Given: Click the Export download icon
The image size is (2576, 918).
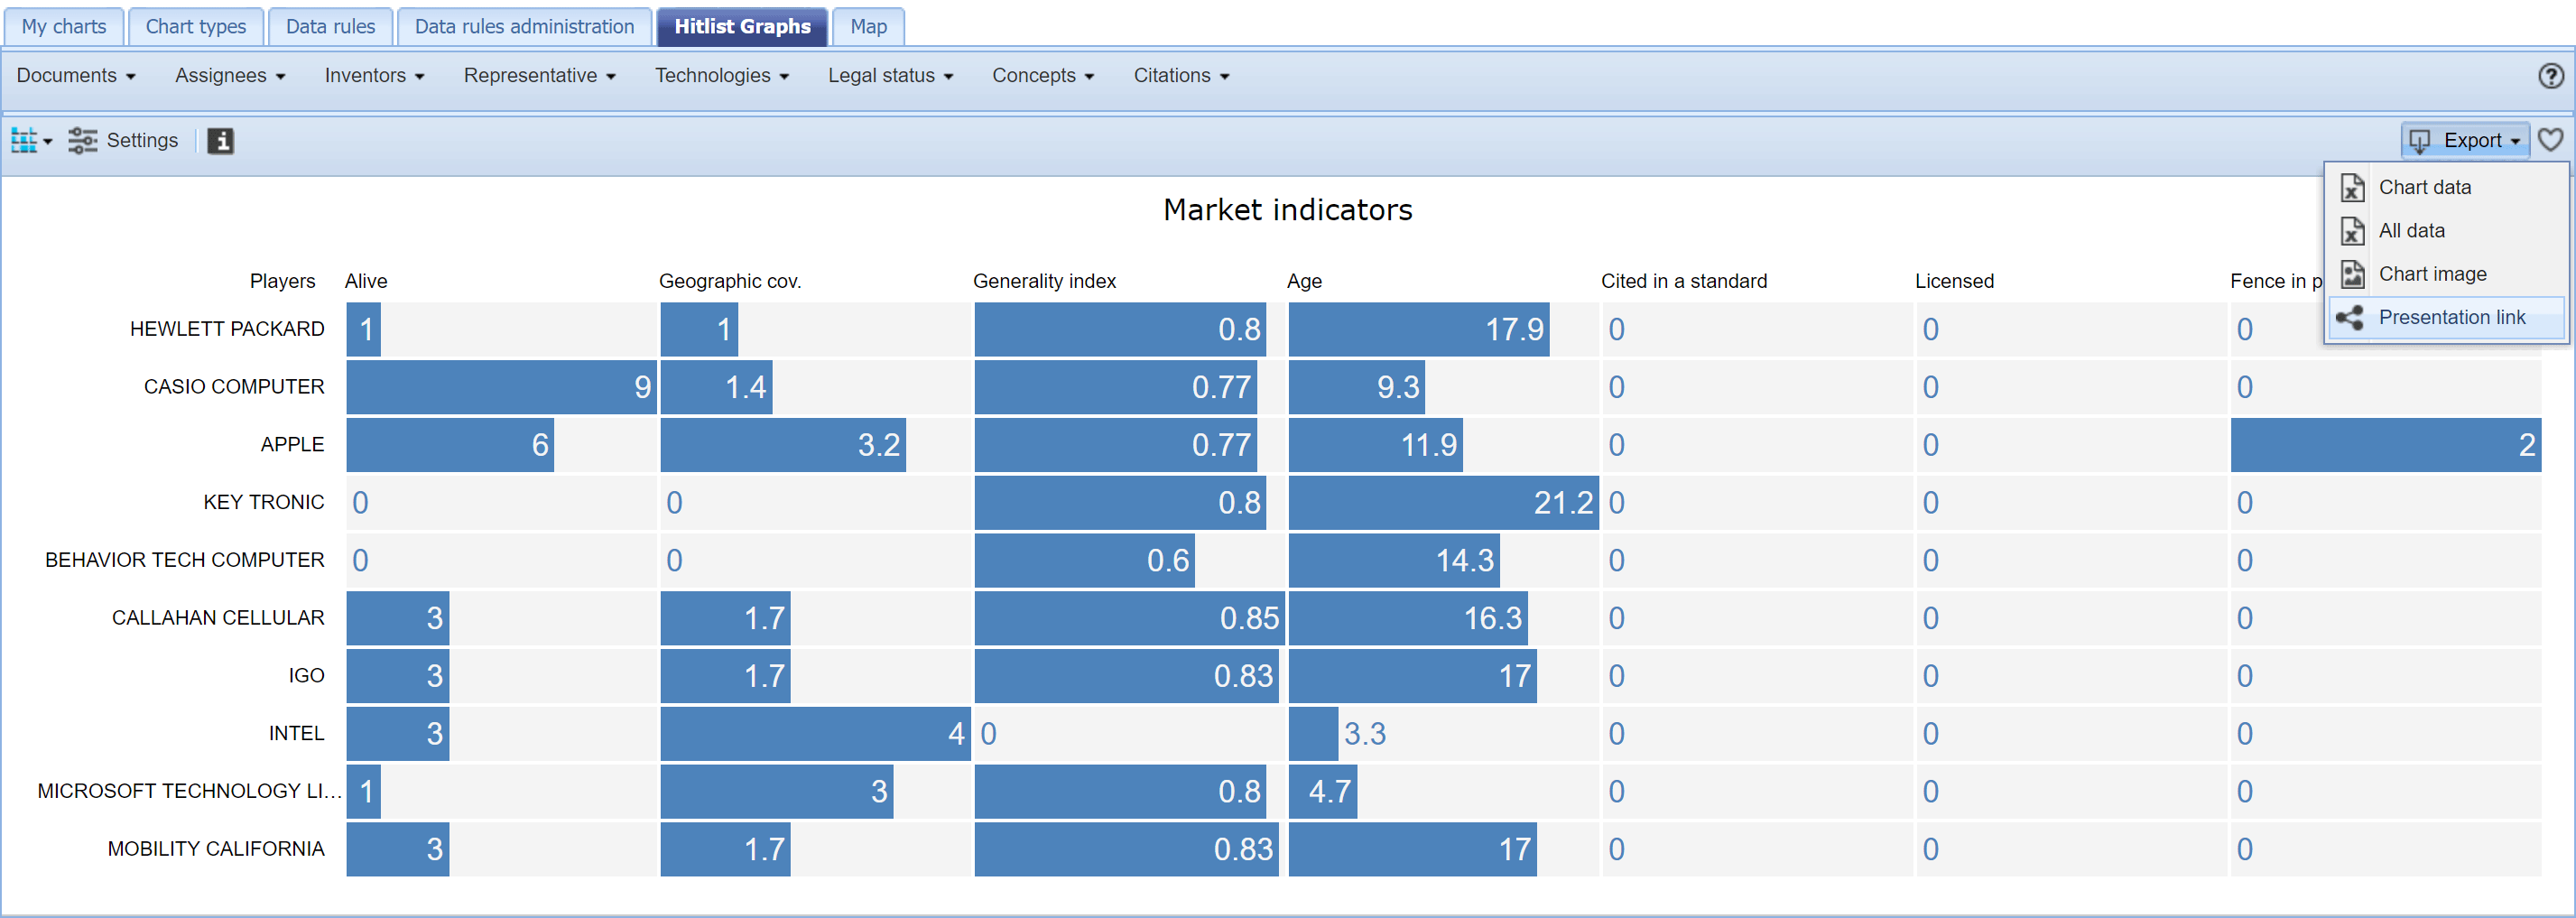Looking at the screenshot, I should click(2419, 141).
